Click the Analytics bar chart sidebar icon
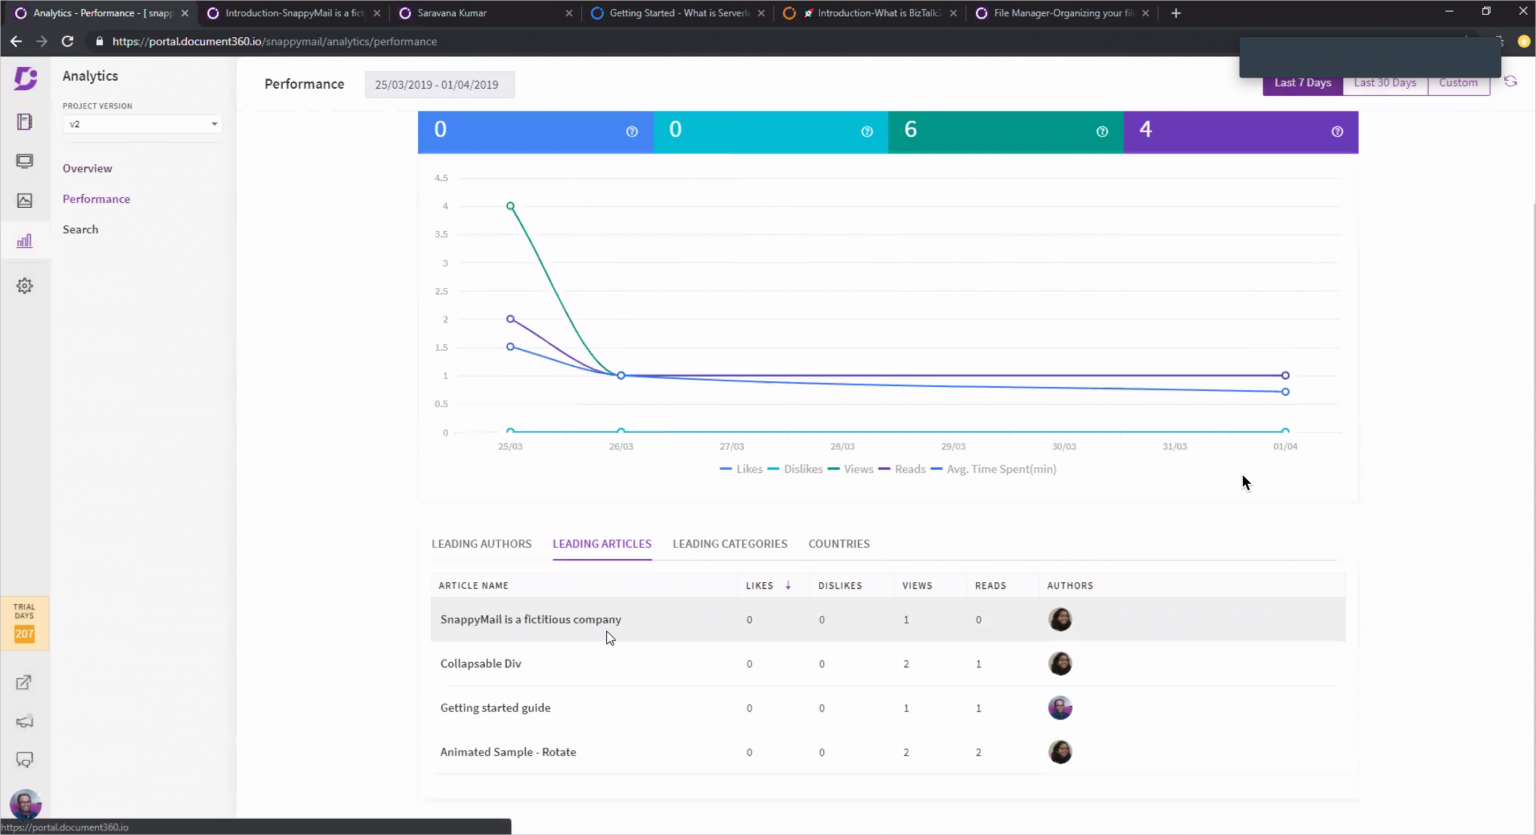This screenshot has height=835, width=1536. [x=24, y=241]
